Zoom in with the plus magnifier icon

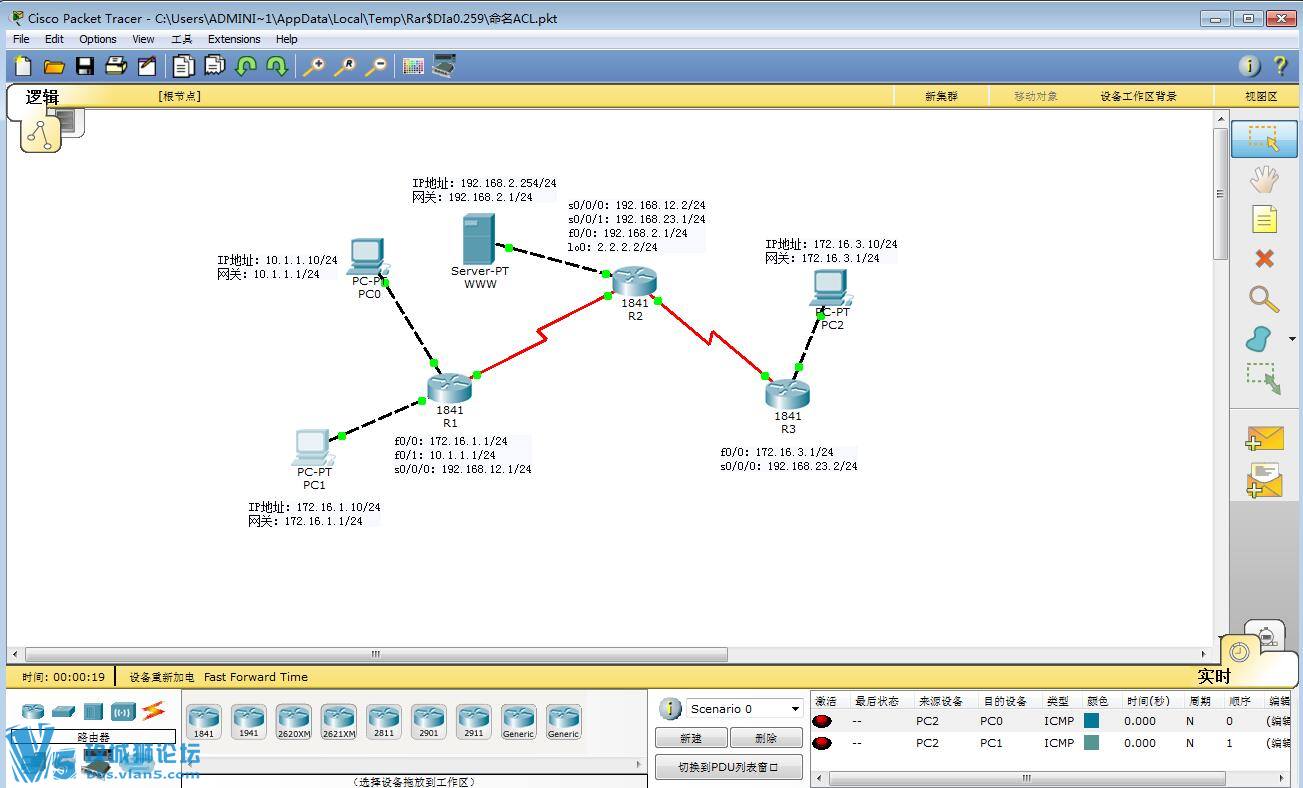pyautogui.click(x=314, y=66)
